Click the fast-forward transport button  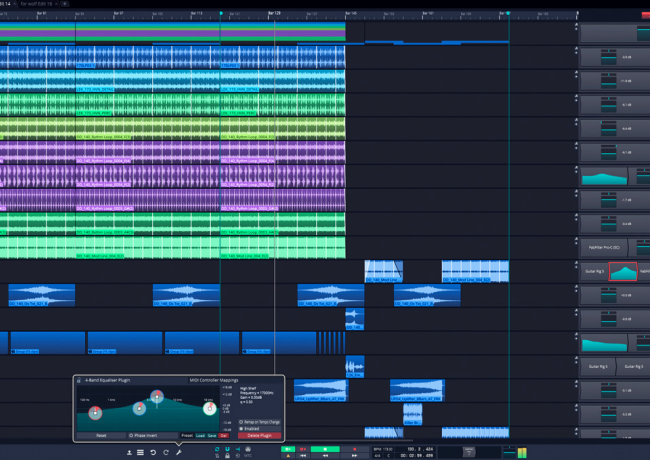tap(354, 455)
